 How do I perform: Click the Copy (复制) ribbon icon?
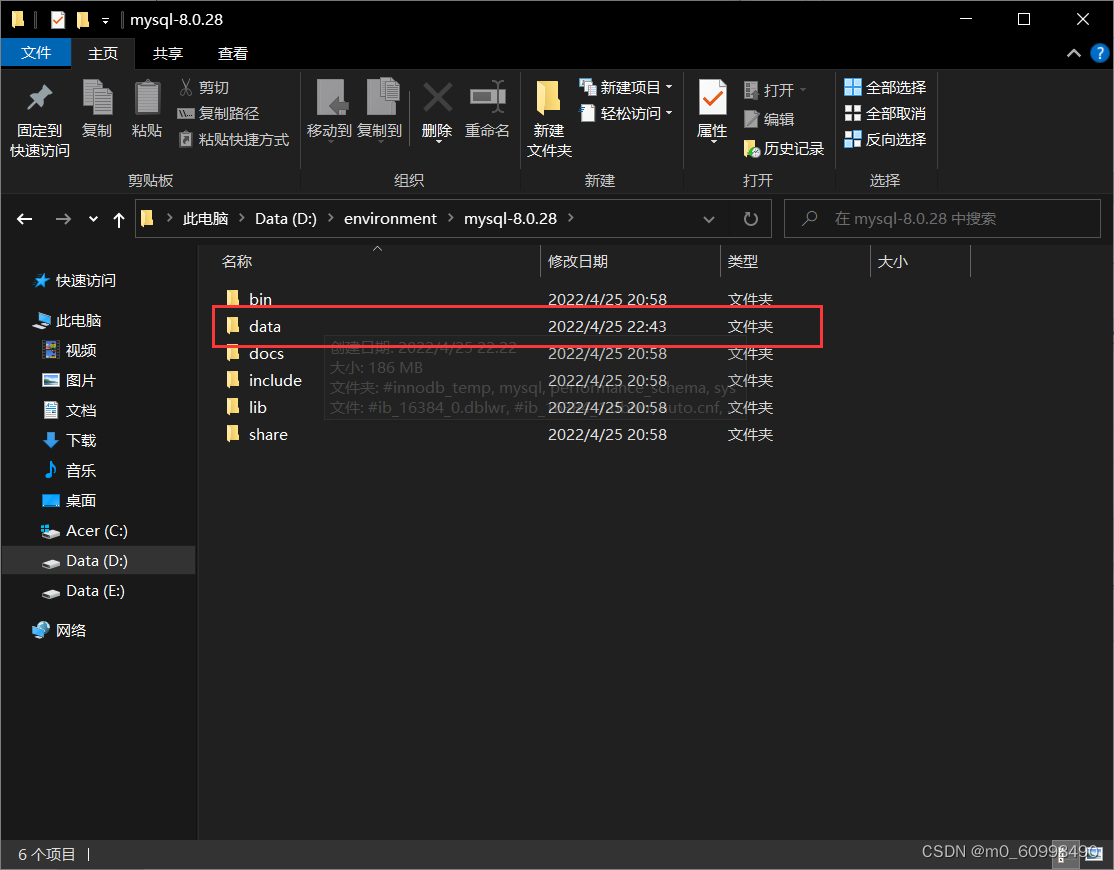(x=97, y=109)
